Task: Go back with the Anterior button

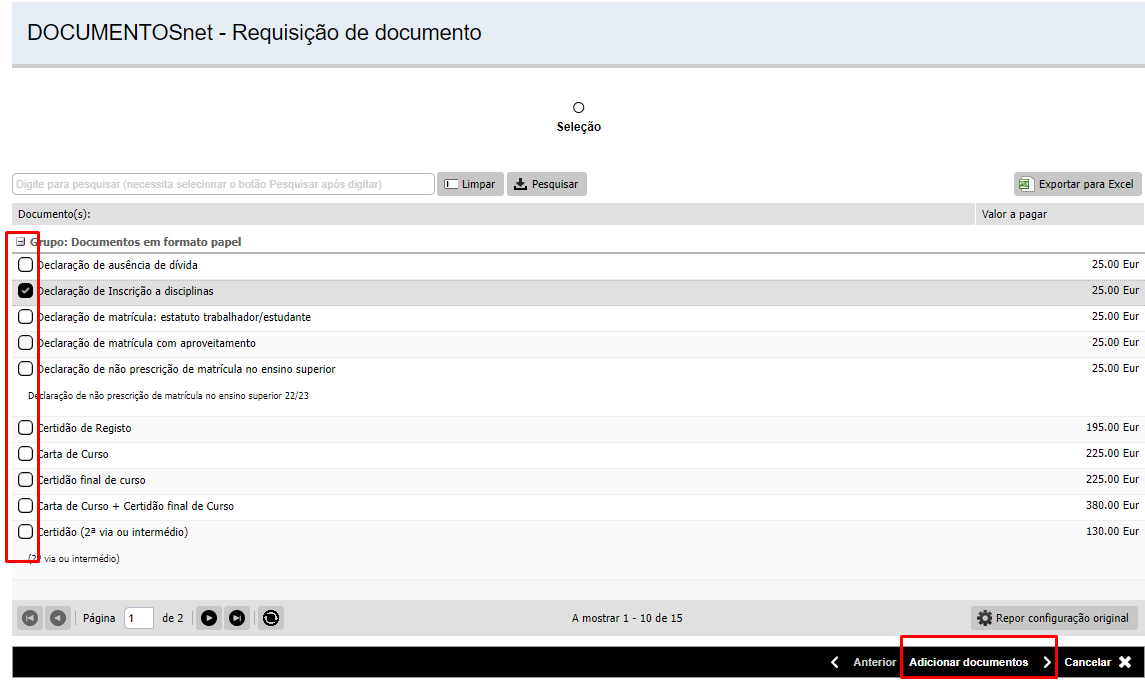Action: 864,662
